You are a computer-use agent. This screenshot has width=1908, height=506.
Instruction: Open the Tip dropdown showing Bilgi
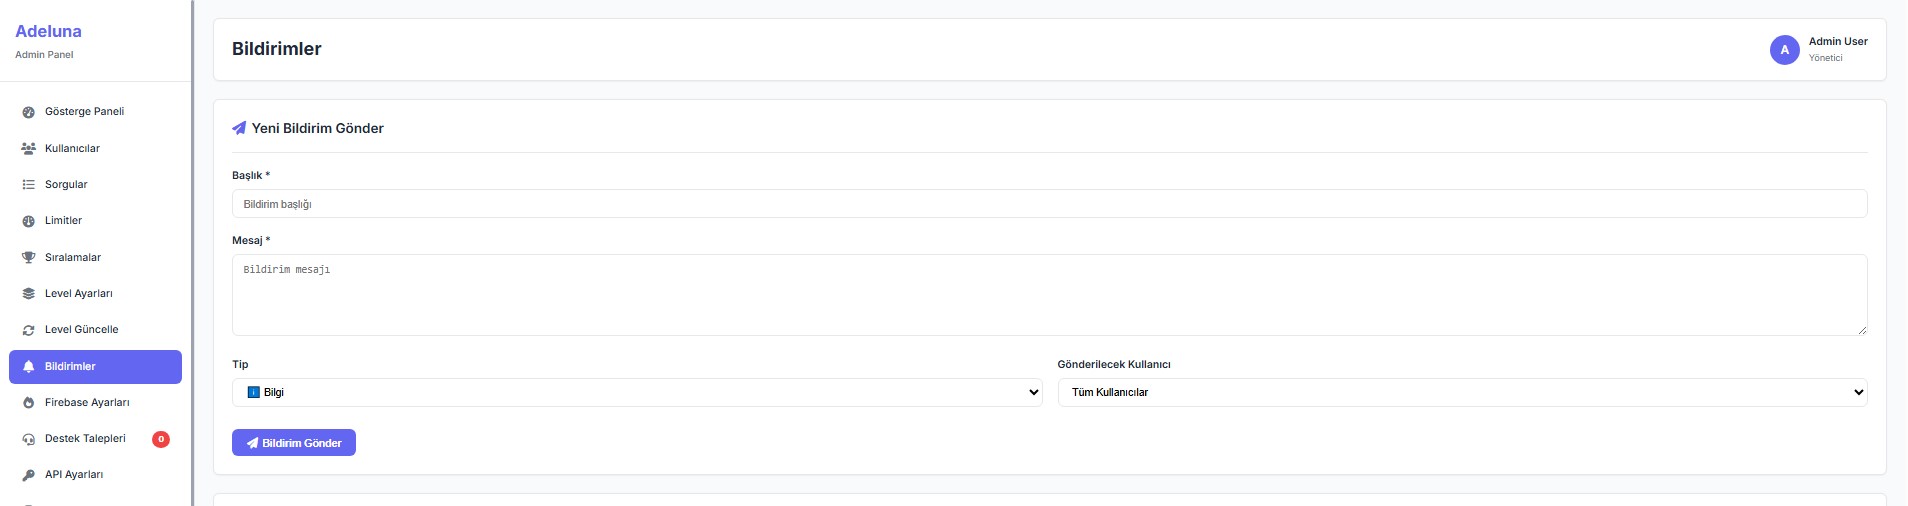point(637,392)
